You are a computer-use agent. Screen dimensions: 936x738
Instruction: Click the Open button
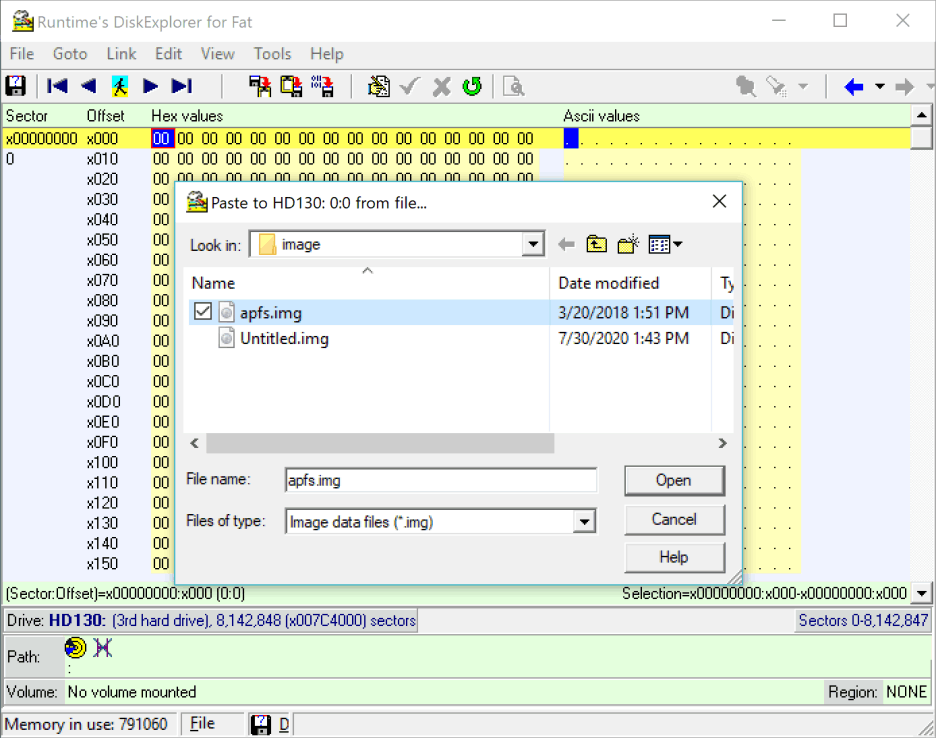pos(673,480)
